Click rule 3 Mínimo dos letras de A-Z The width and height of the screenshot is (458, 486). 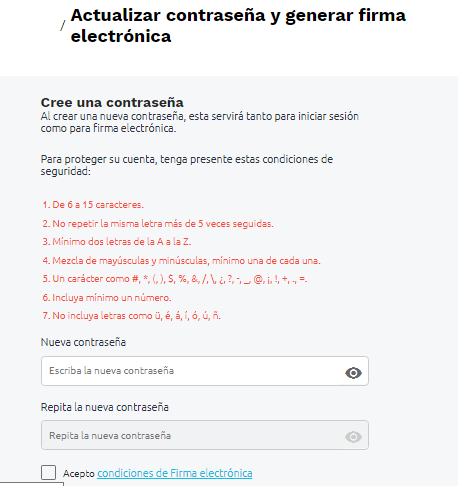coord(117,242)
